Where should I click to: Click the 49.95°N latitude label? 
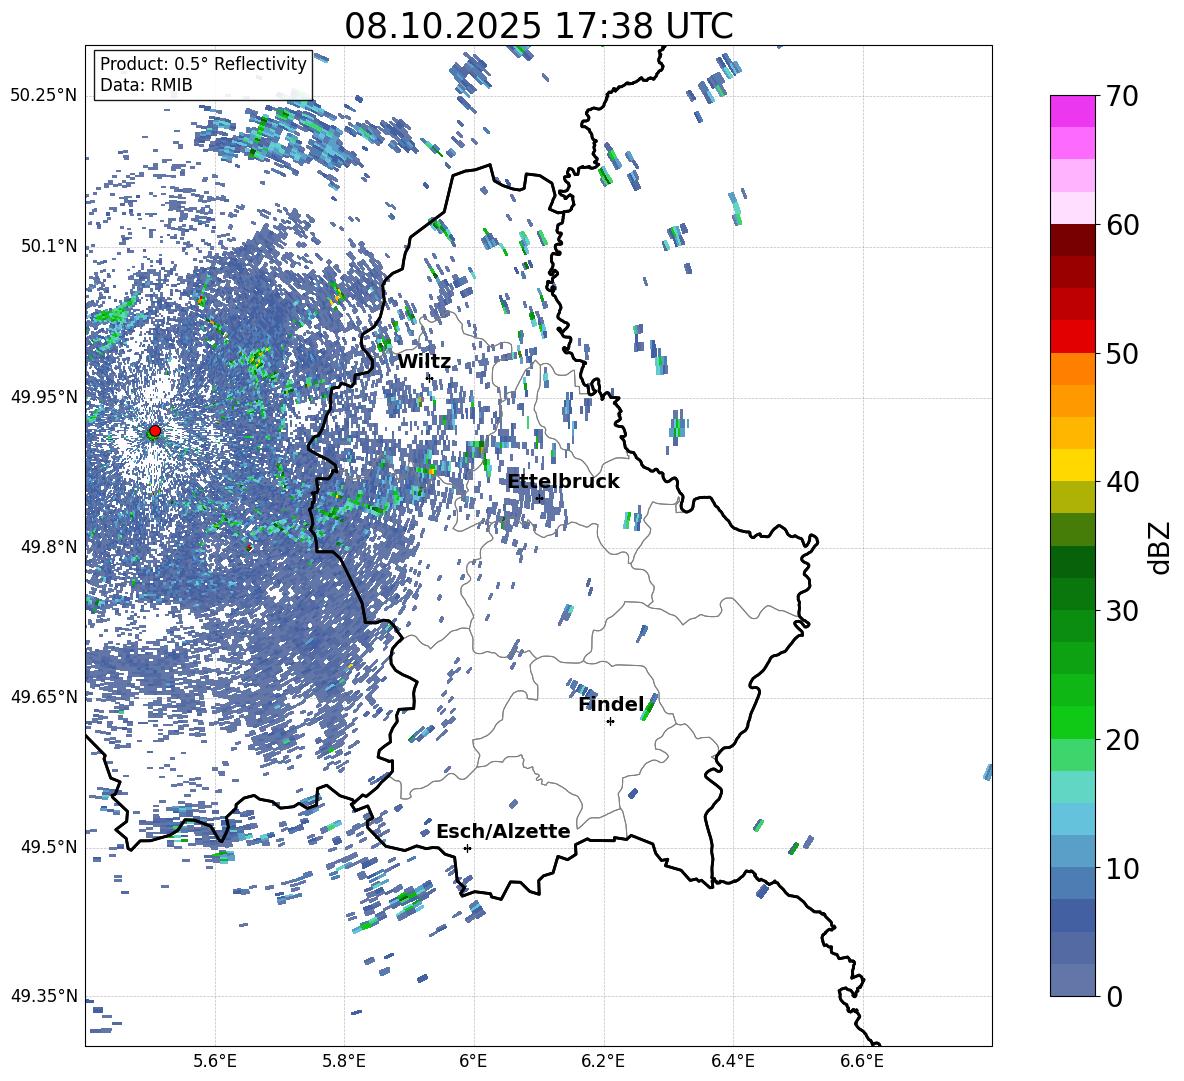point(45,396)
